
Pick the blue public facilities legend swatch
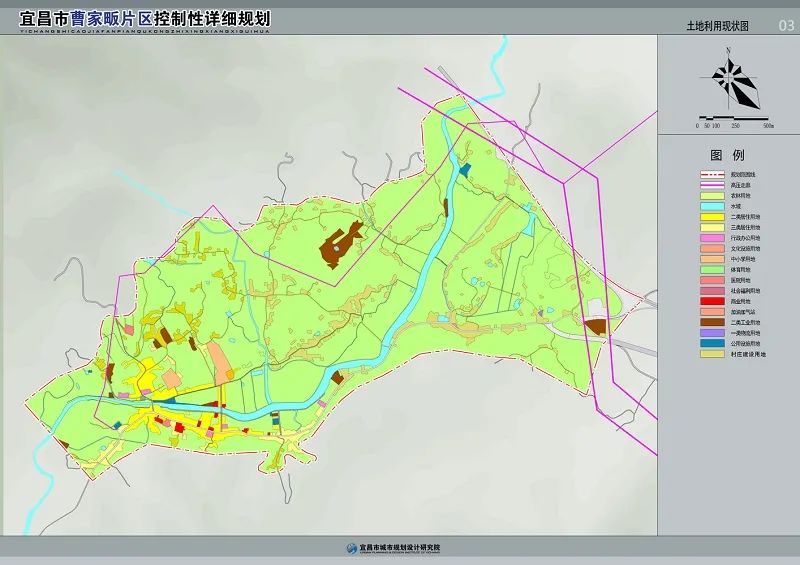coord(712,343)
